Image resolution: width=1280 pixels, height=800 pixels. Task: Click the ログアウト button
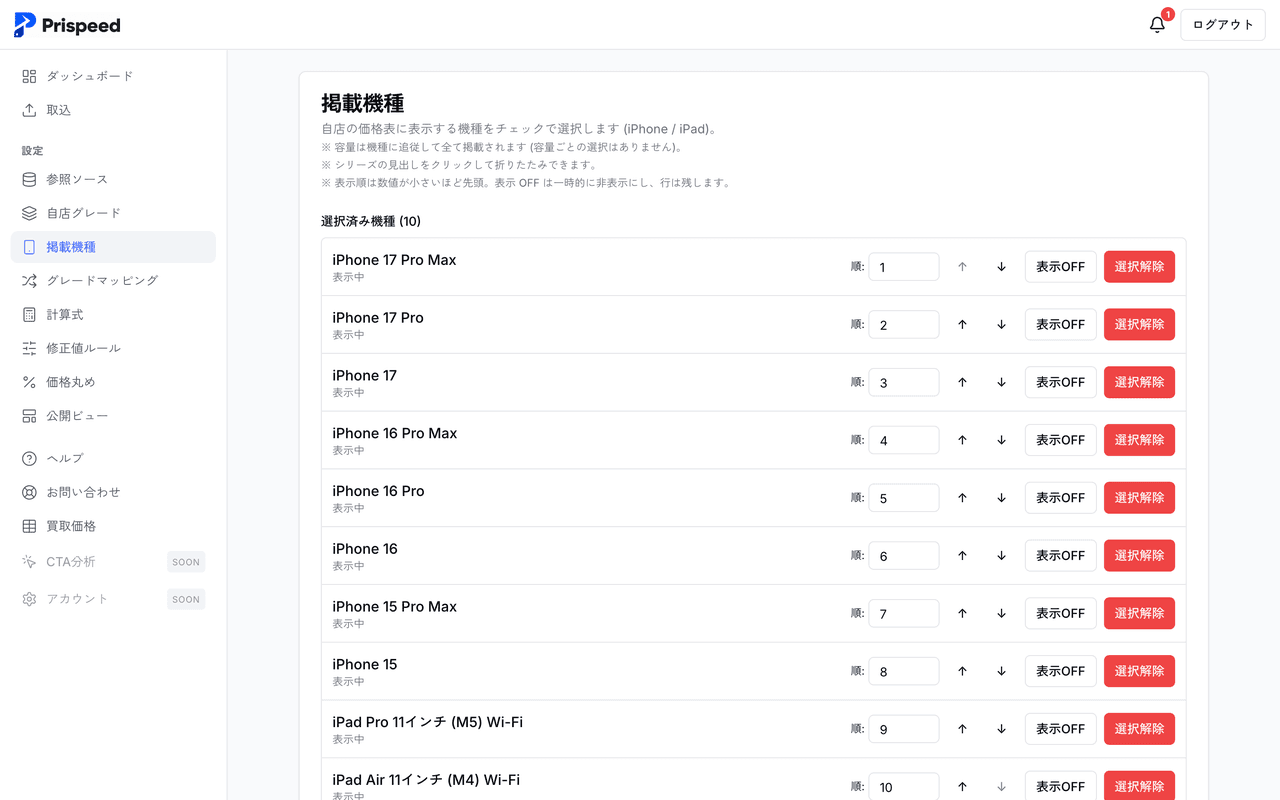pyautogui.click(x=1223, y=25)
